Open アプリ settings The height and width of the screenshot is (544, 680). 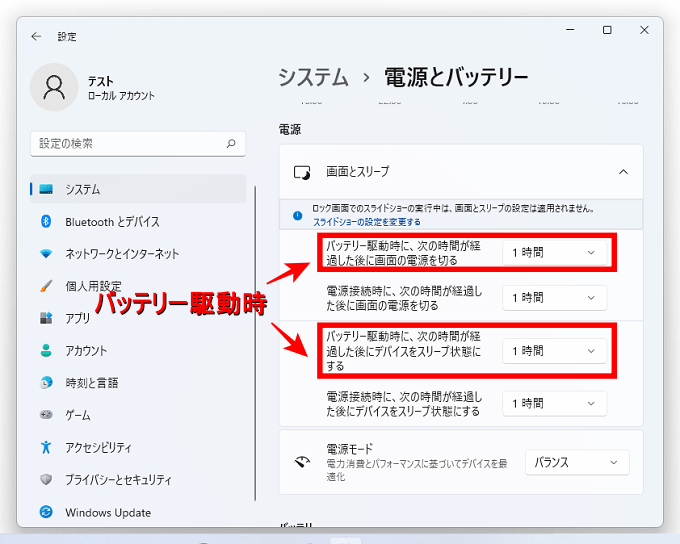tap(138, 318)
